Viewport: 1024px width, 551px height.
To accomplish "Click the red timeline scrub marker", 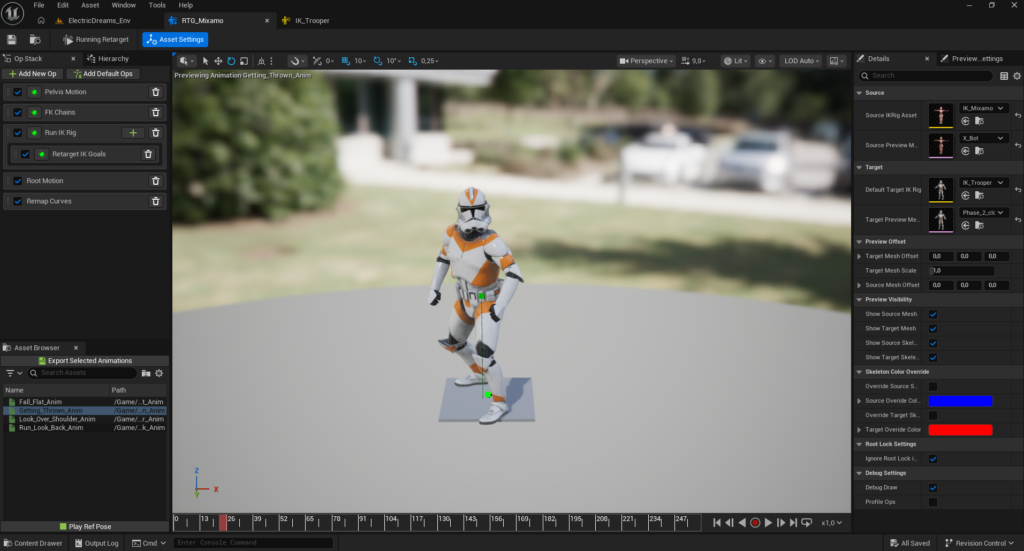I will coord(223,522).
